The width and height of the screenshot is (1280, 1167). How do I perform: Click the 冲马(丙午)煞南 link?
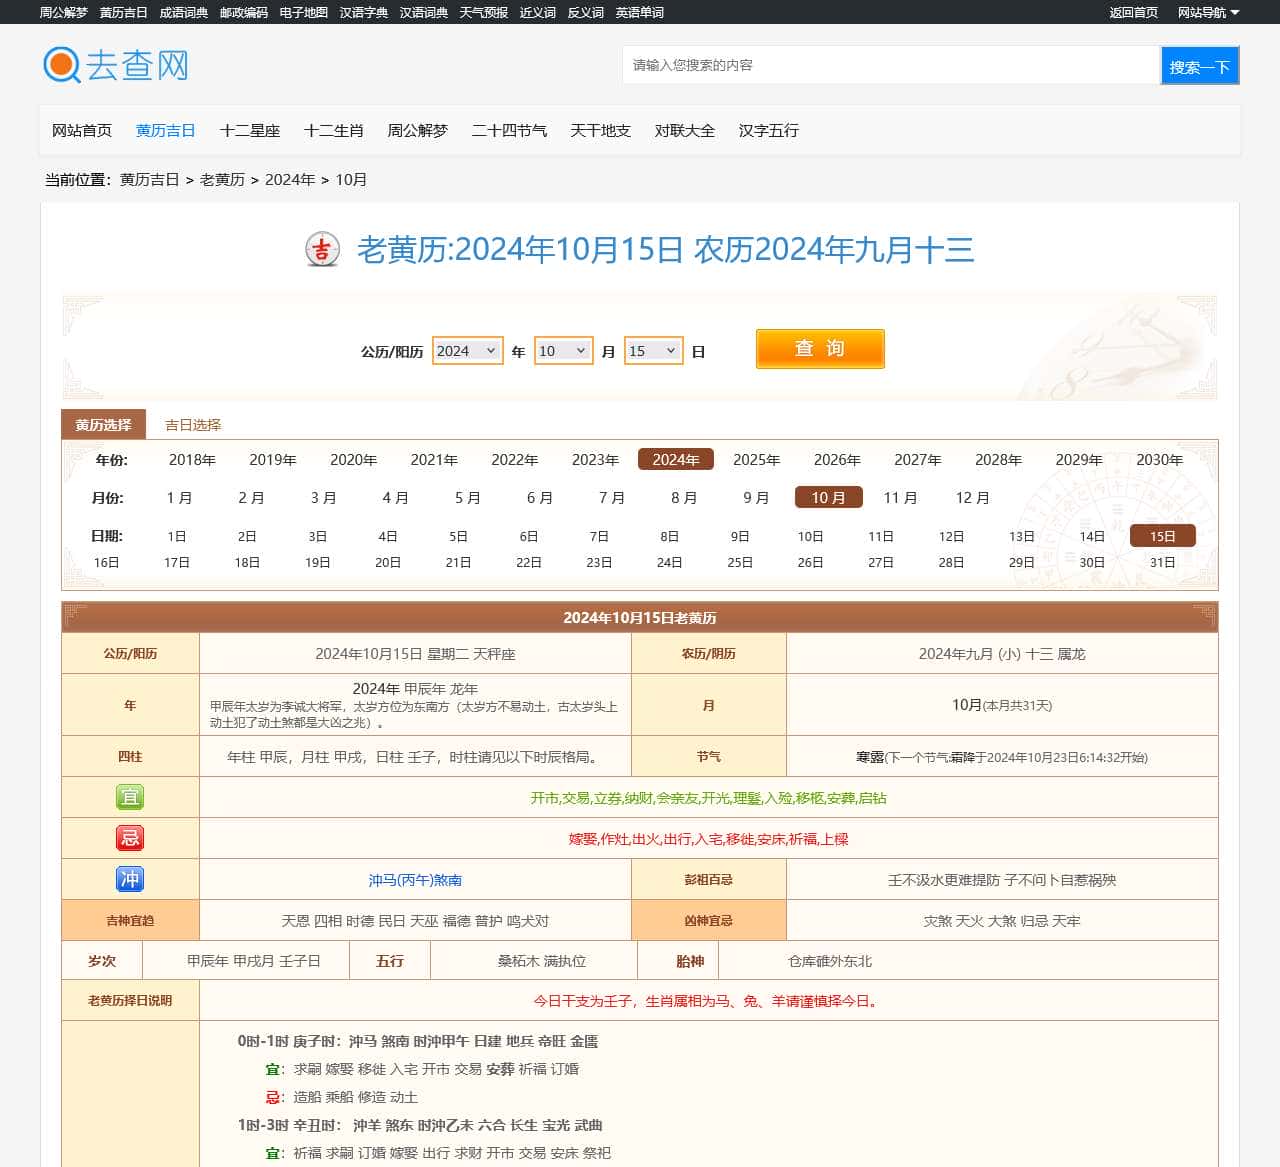point(415,880)
